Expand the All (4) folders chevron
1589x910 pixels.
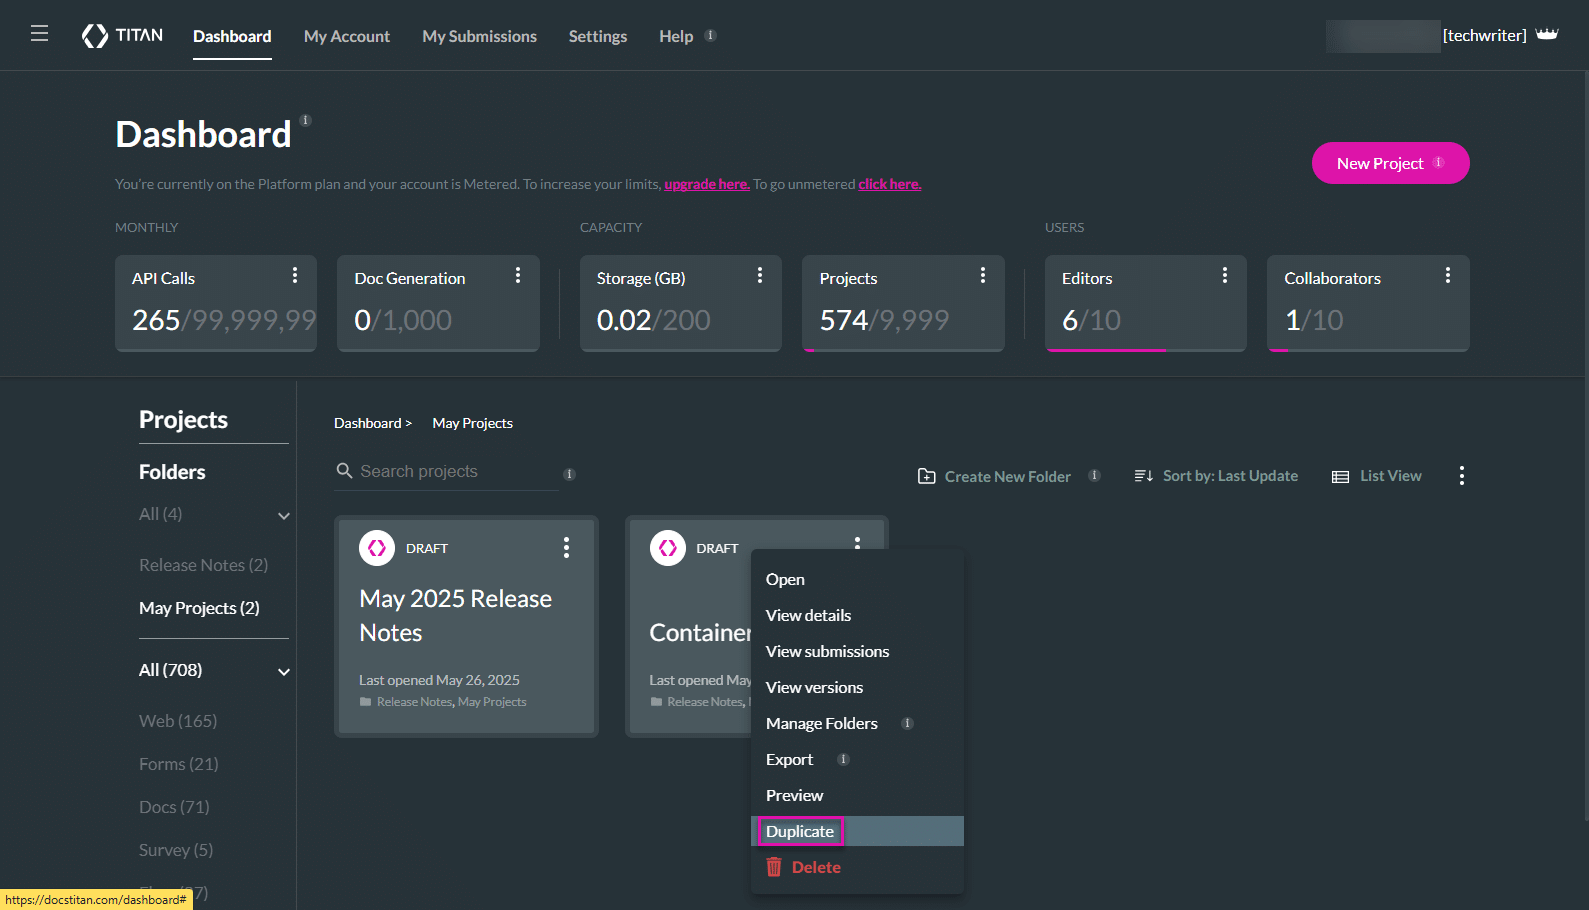click(284, 516)
